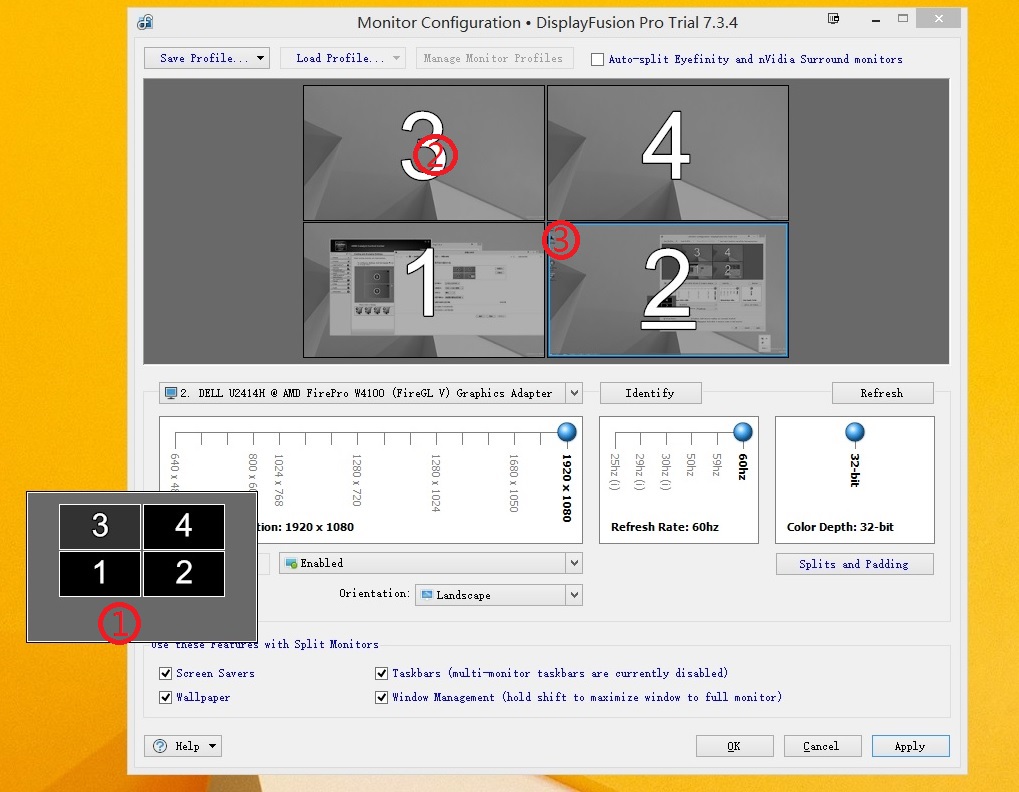
Task: Click the move-window titlebar button icon
Action: click(x=834, y=19)
